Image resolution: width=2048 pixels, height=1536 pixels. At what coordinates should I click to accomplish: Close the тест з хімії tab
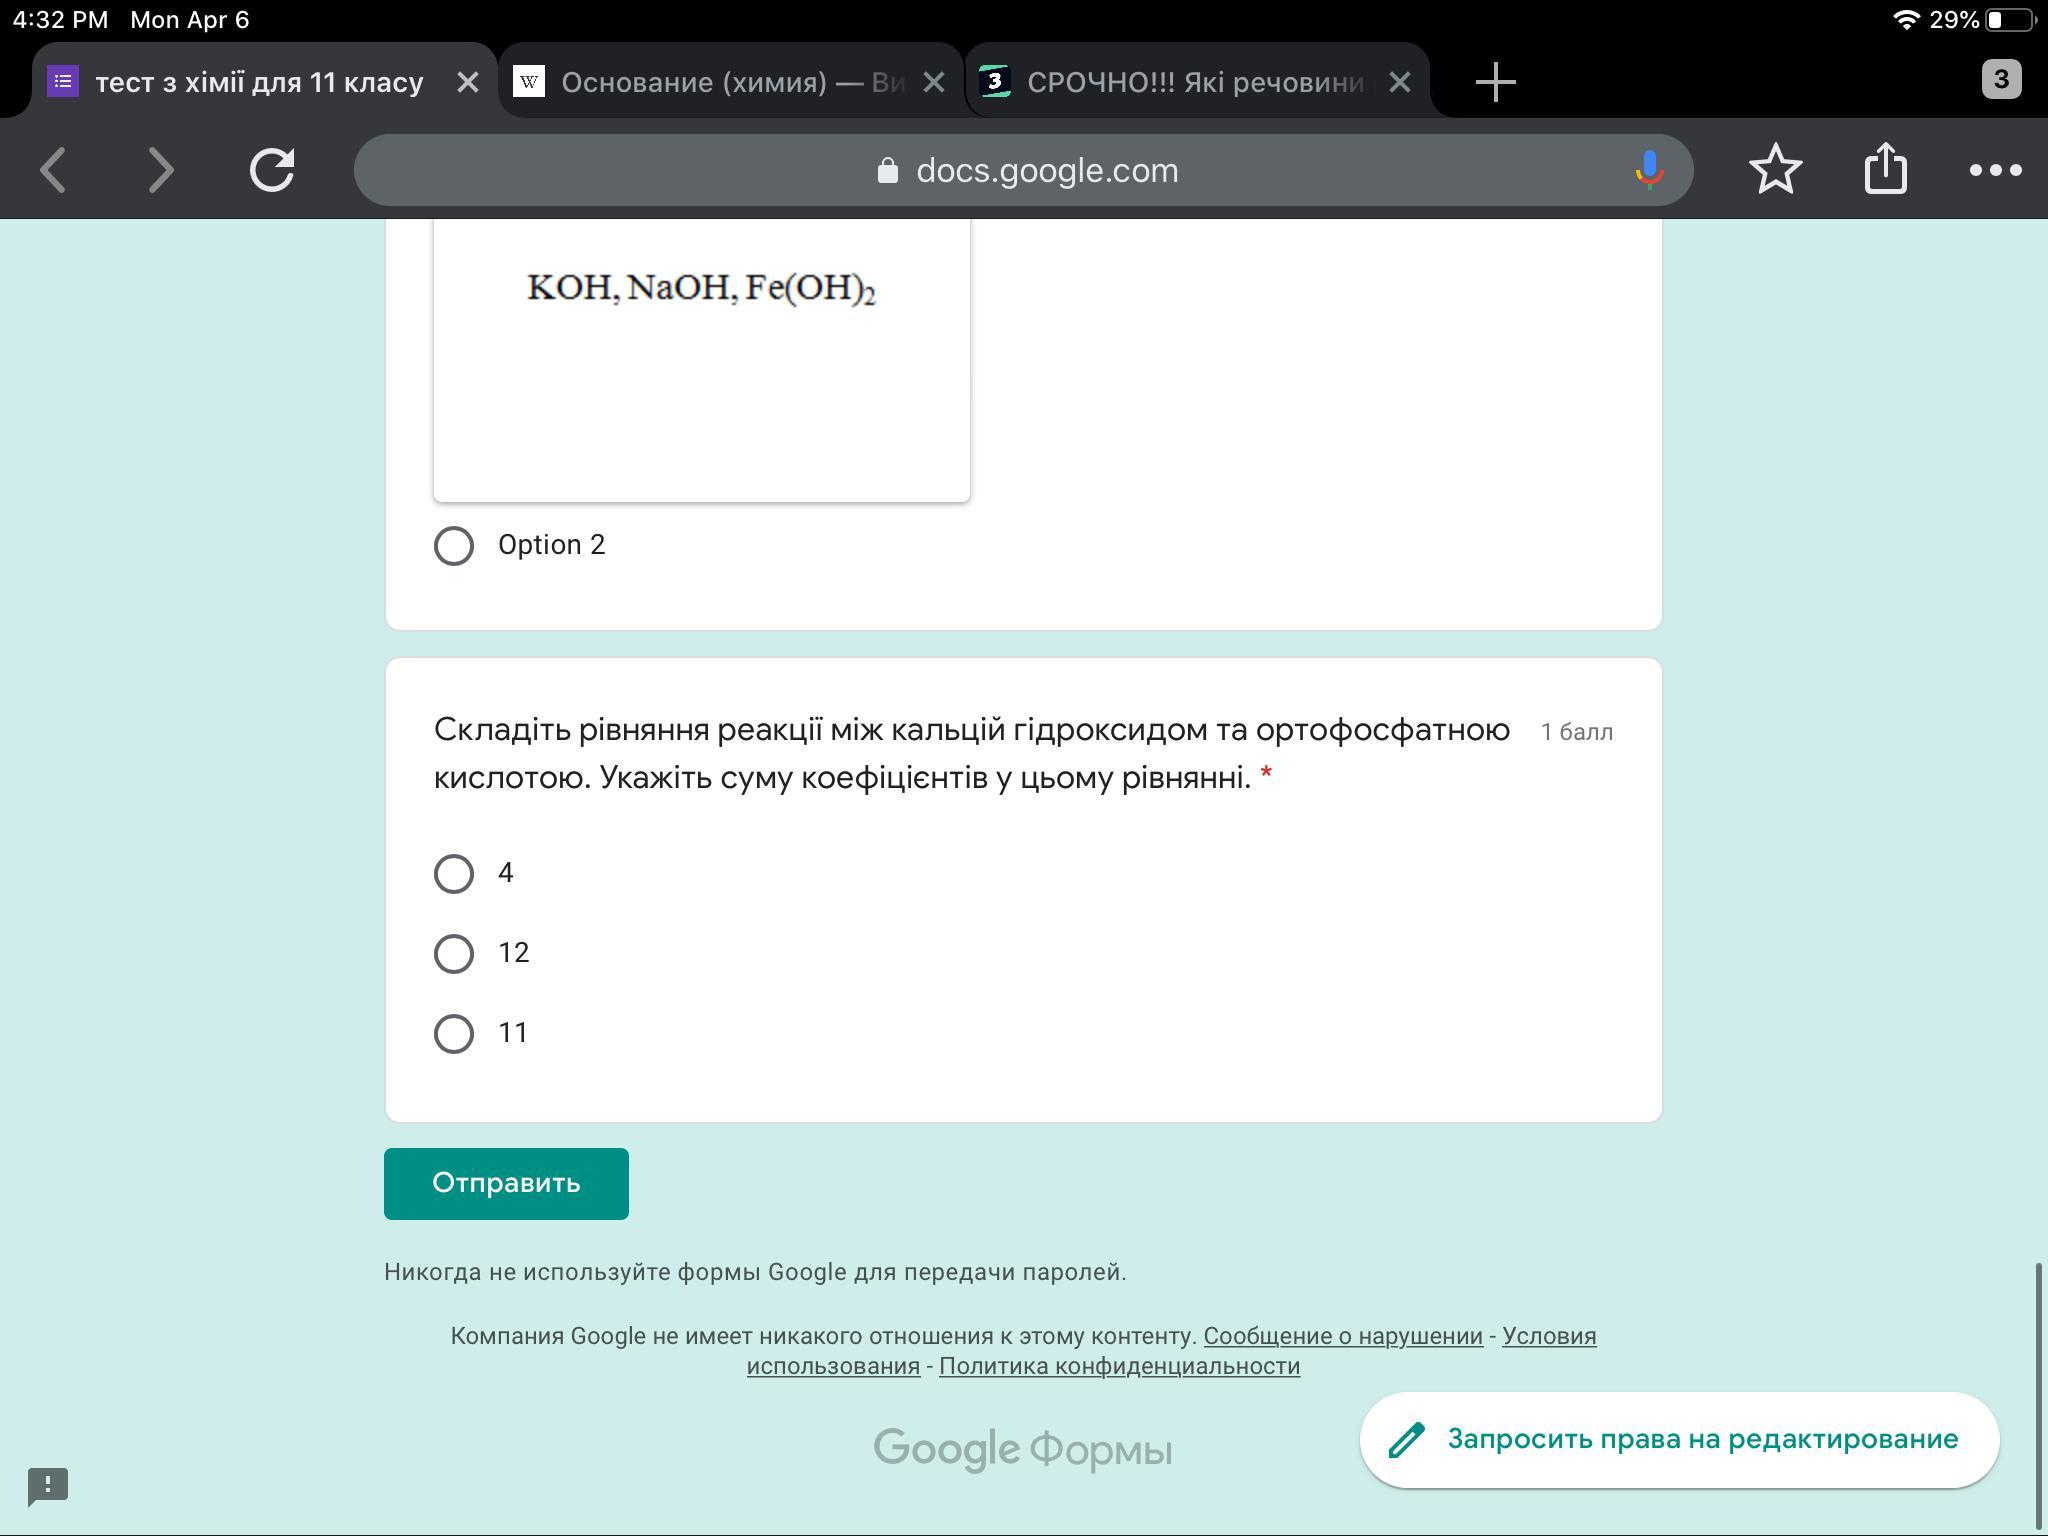click(467, 82)
